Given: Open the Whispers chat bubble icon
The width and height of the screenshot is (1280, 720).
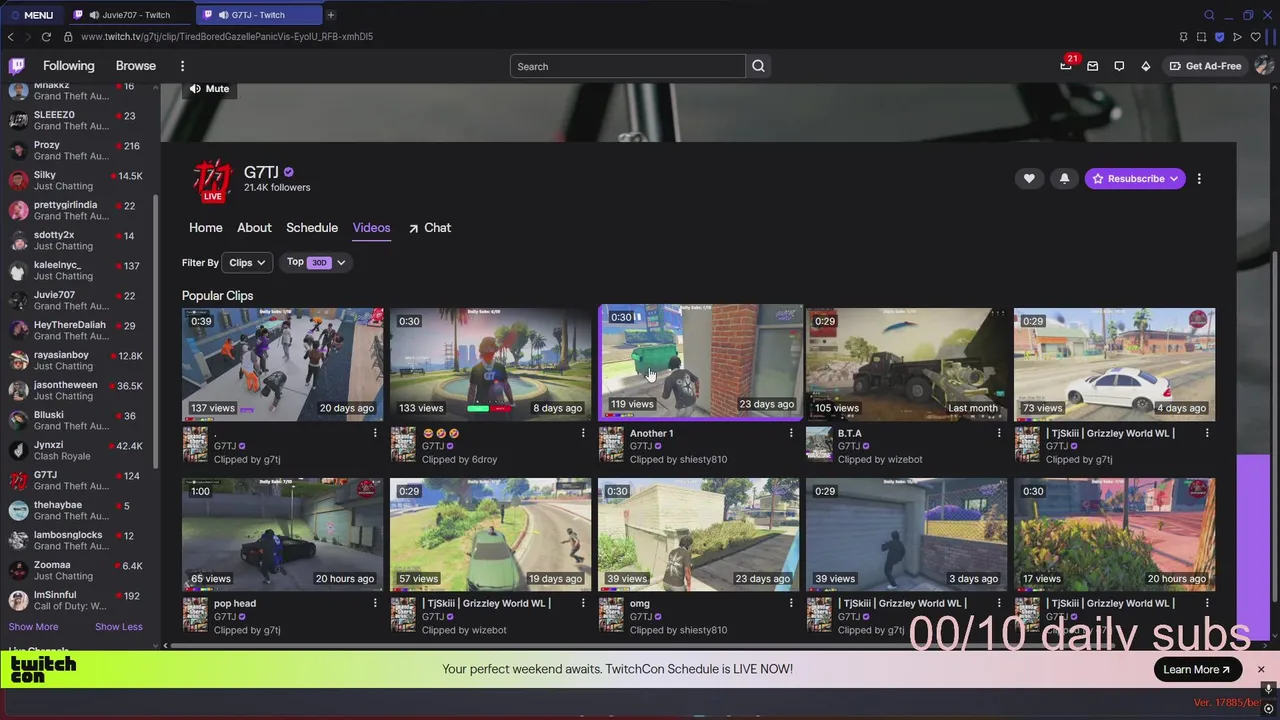Looking at the screenshot, I should tap(1119, 66).
